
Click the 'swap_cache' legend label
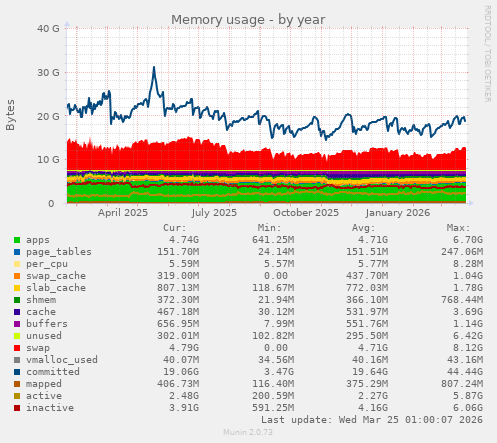tap(56, 276)
